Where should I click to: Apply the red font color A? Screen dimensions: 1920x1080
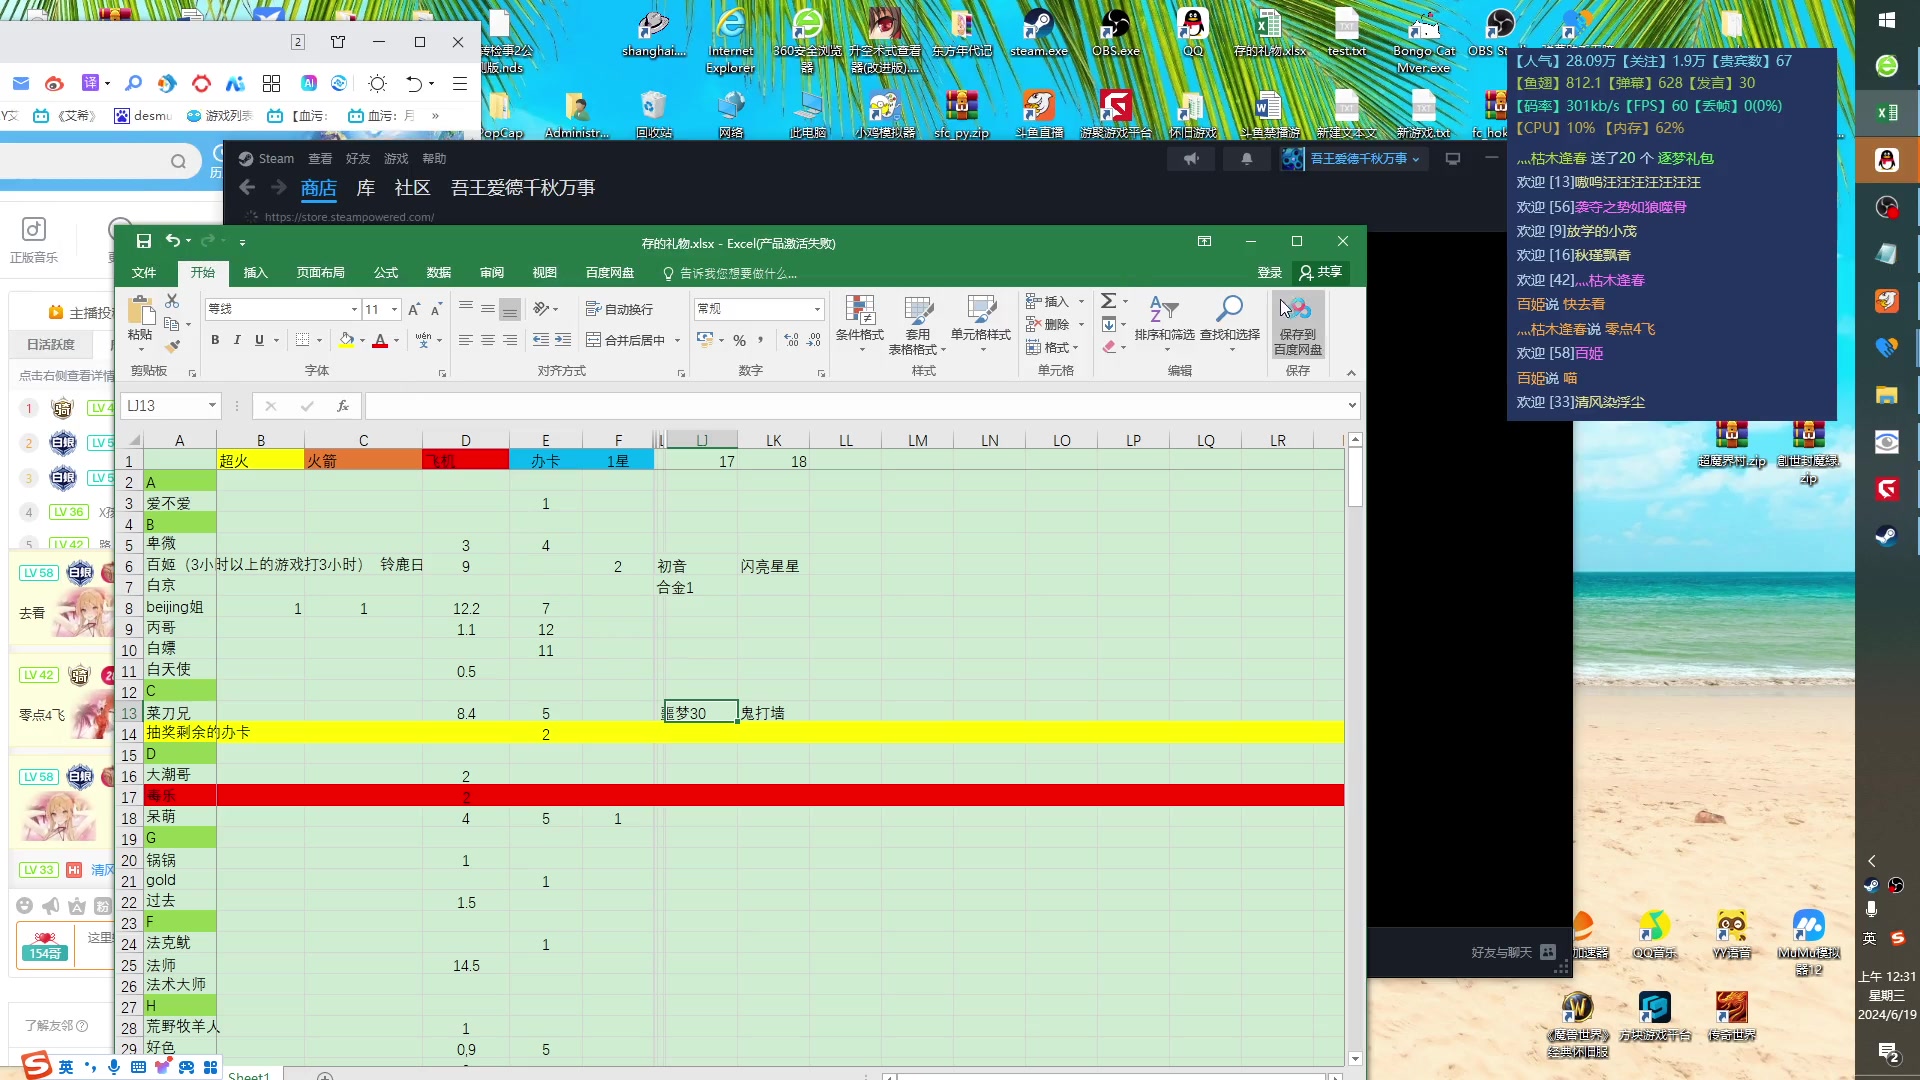click(380, 341)
